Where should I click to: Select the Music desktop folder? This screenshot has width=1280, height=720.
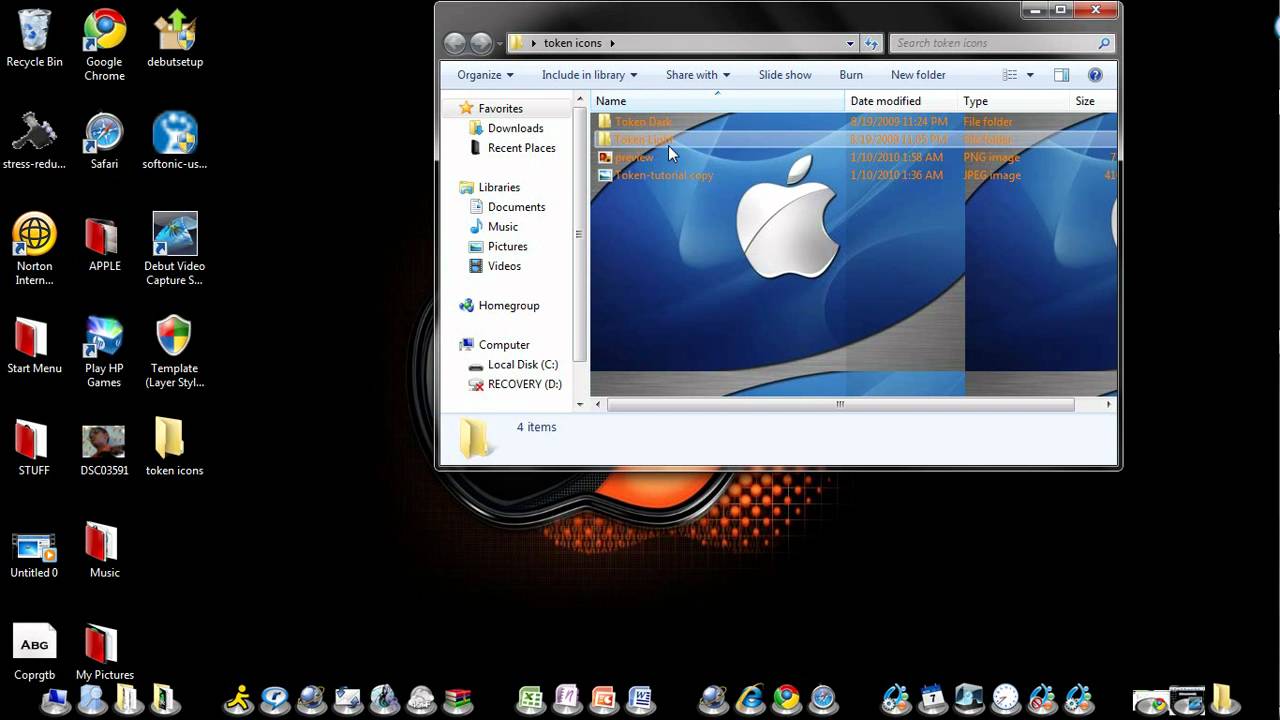point(104,550)
